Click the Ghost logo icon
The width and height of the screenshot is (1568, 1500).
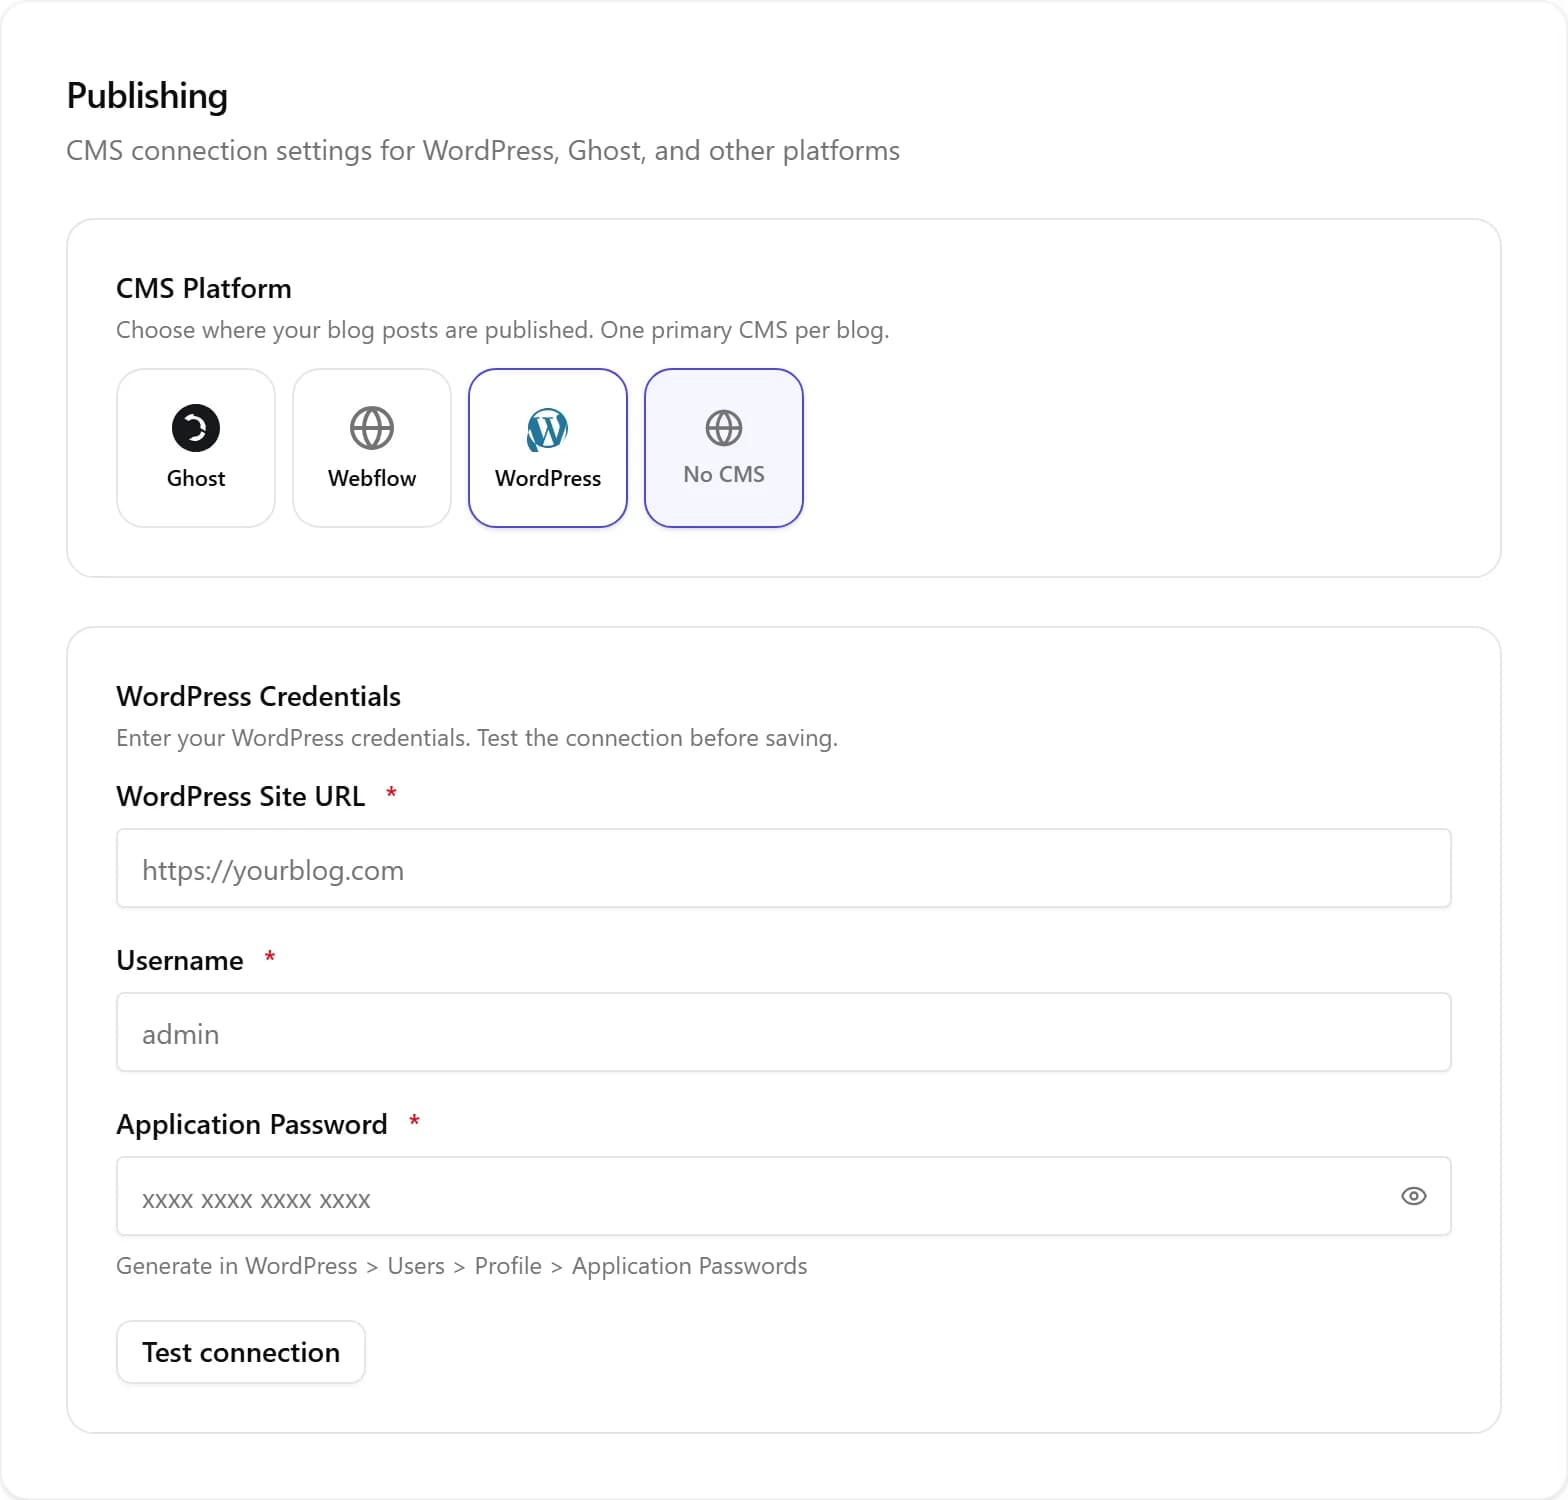[196, 428]
